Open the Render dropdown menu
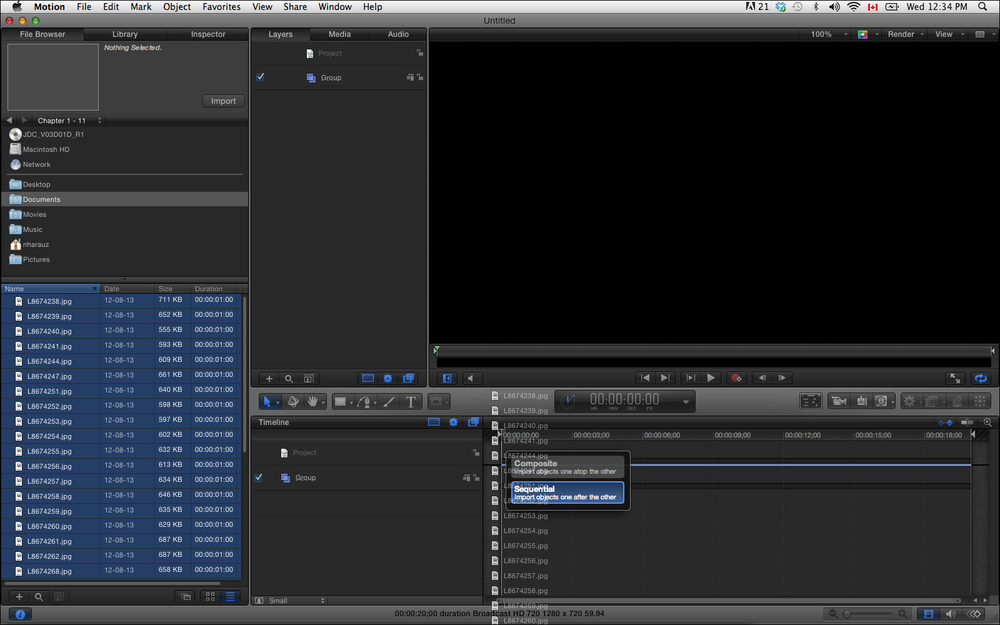 904,34
